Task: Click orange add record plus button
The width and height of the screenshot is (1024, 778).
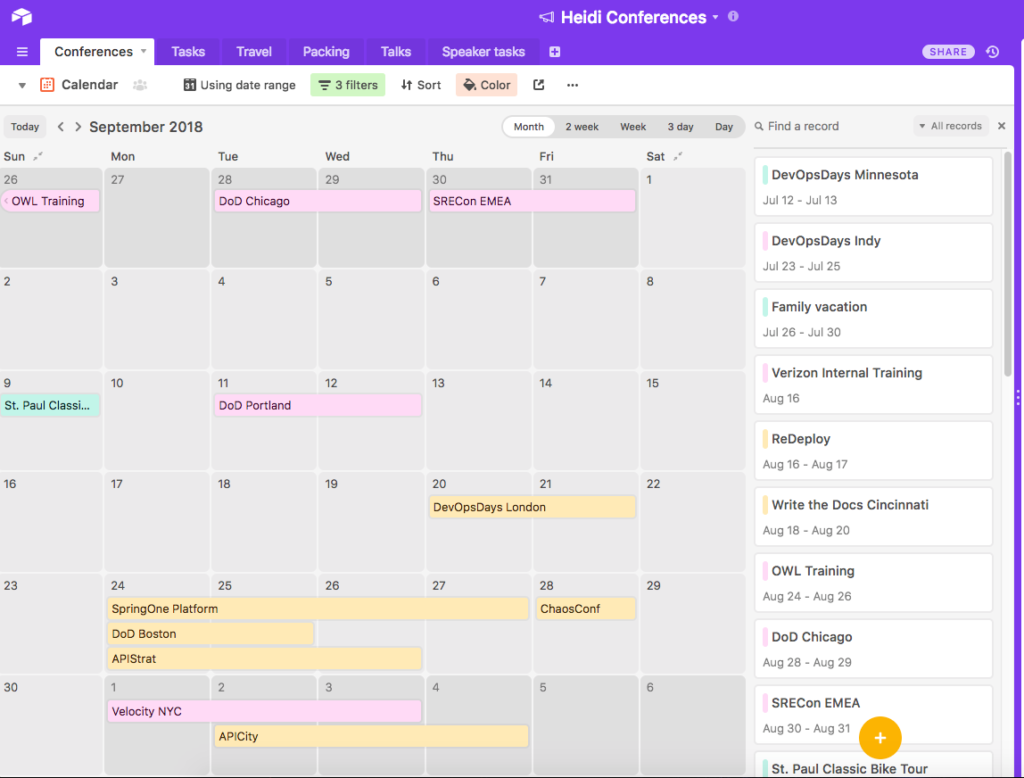Action: 880,737
